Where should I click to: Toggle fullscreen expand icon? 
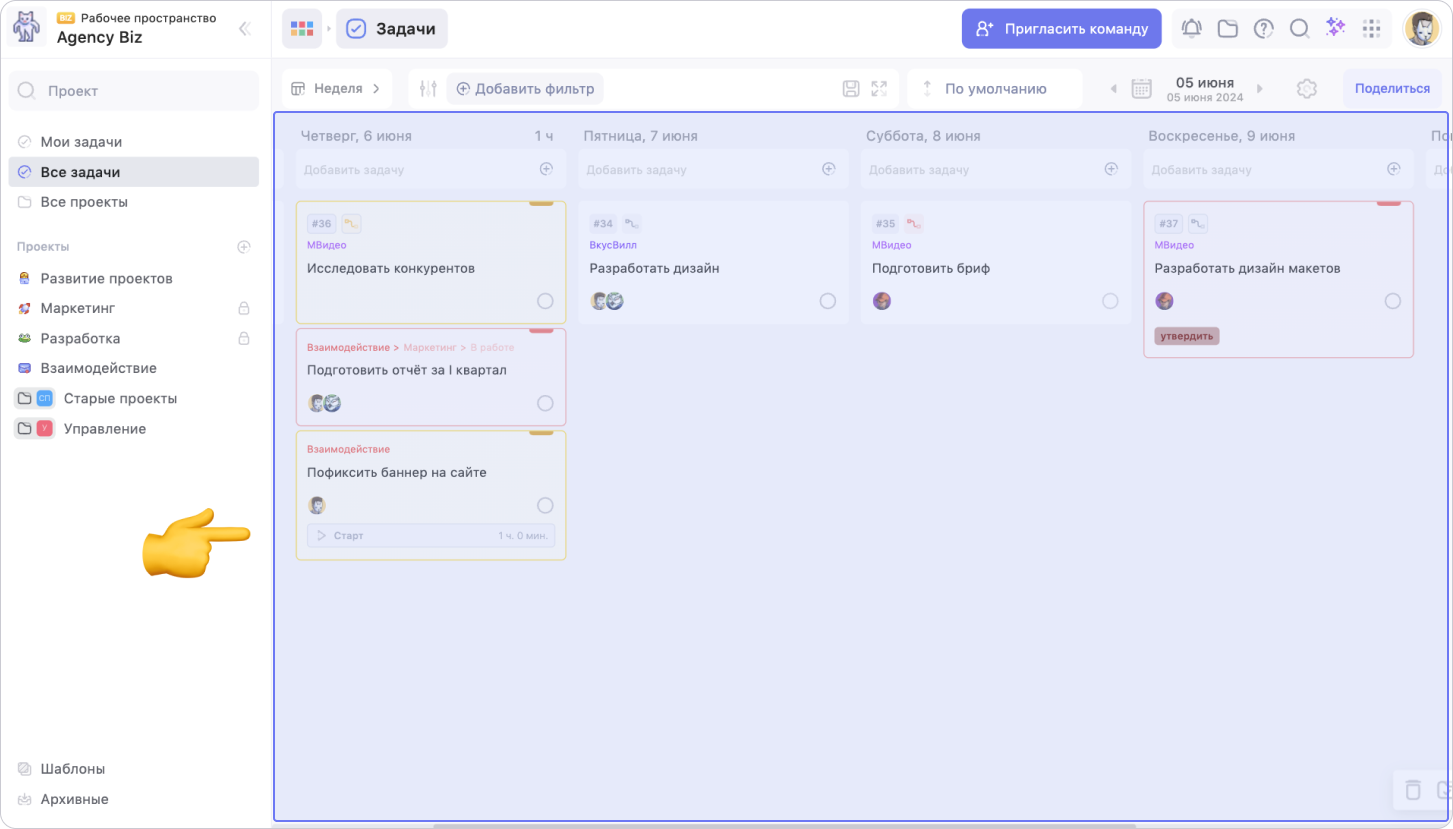[879, 89]
